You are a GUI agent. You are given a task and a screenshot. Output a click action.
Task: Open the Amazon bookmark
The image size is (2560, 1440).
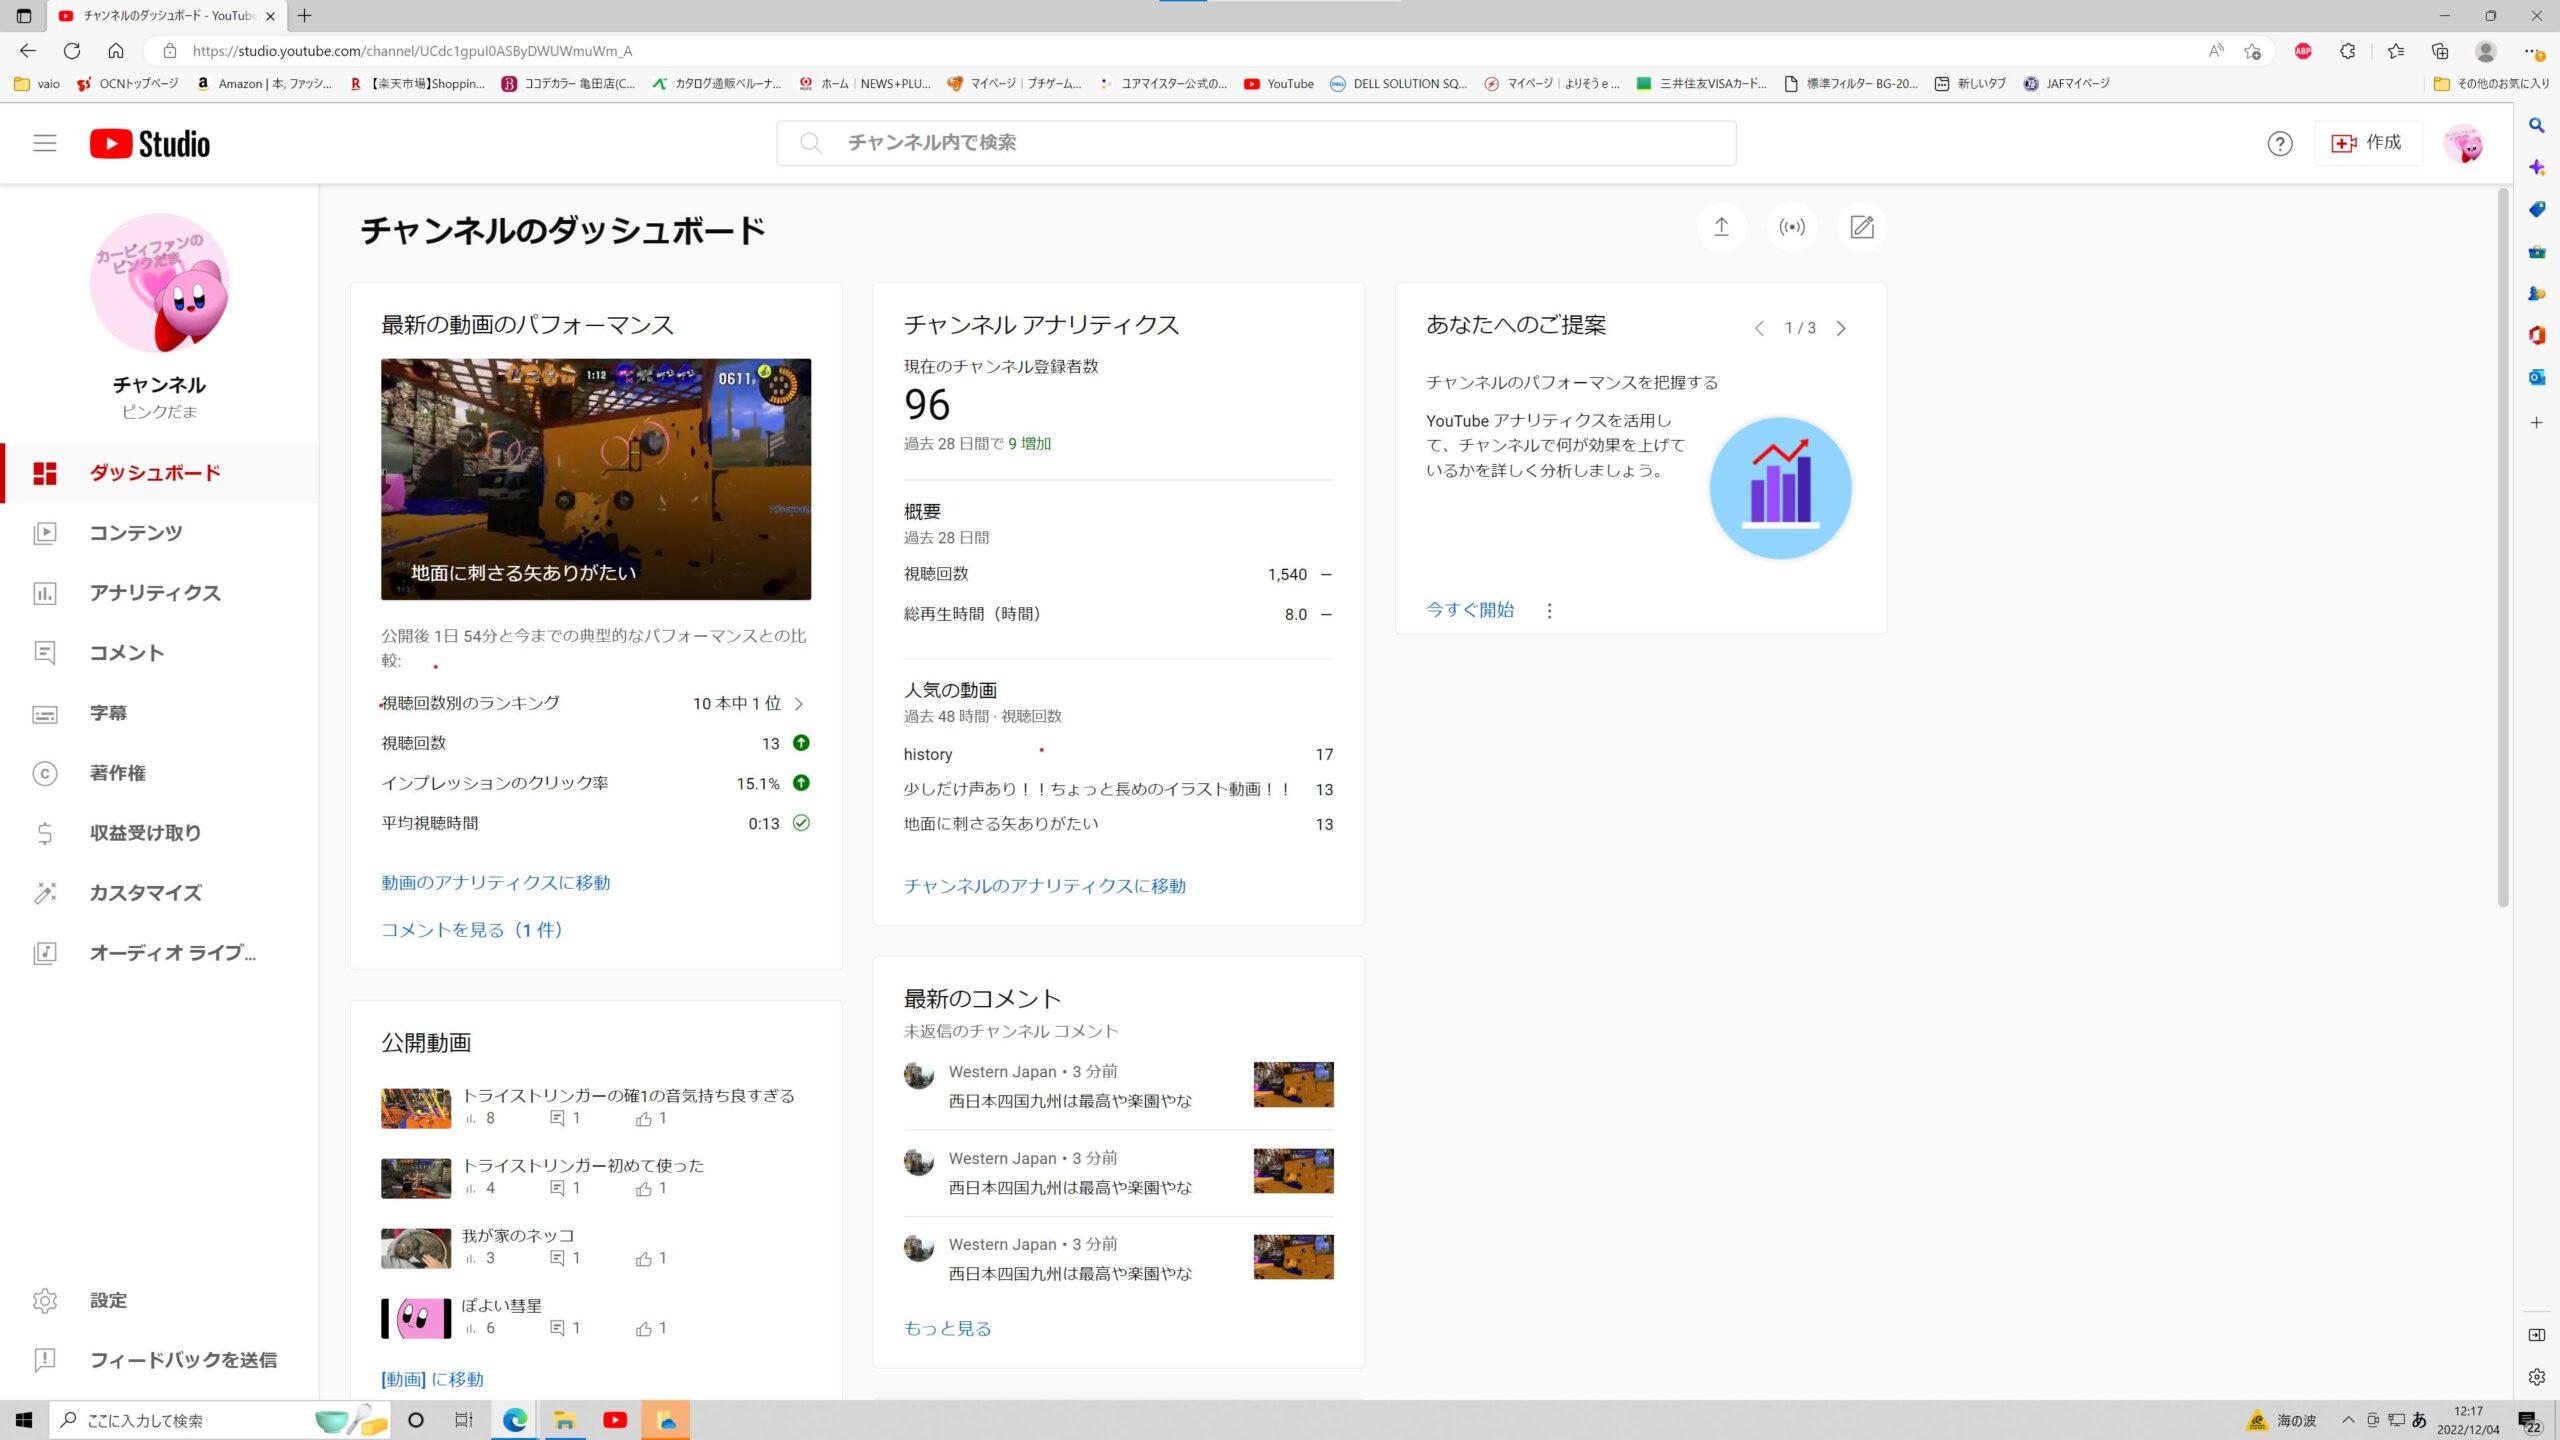pos(264,84)
